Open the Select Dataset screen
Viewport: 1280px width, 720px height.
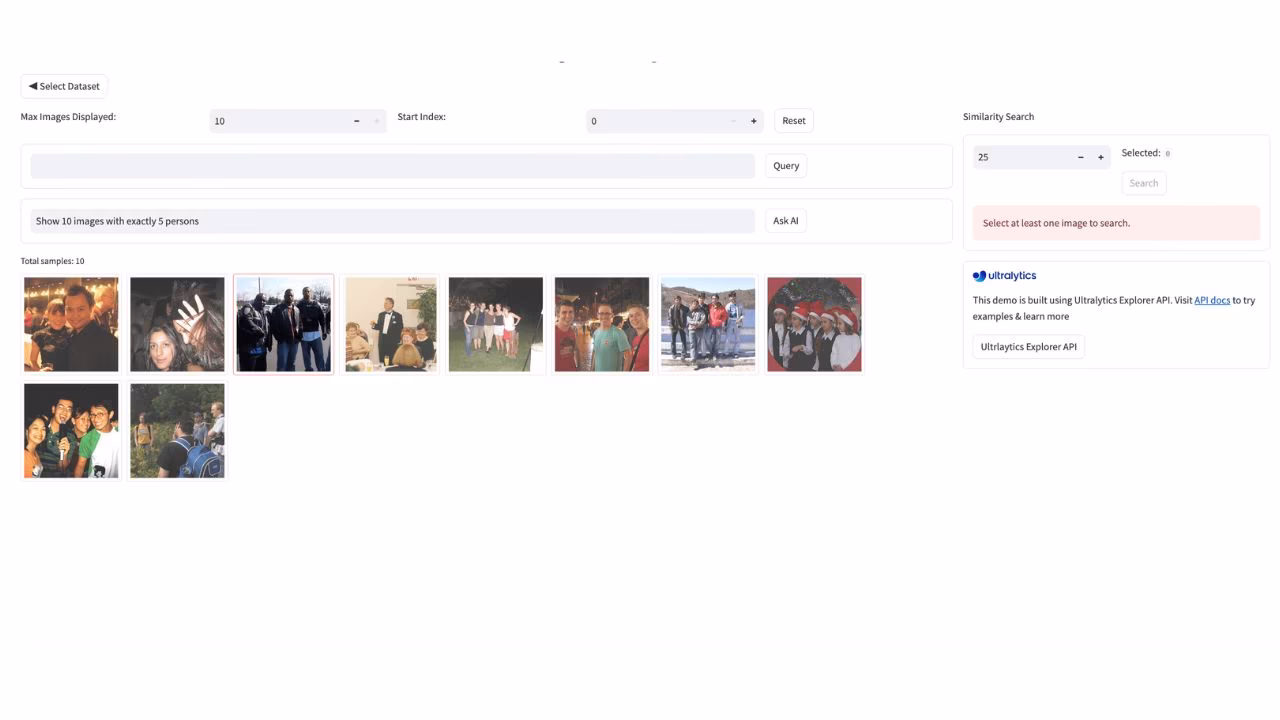(63, 86)
